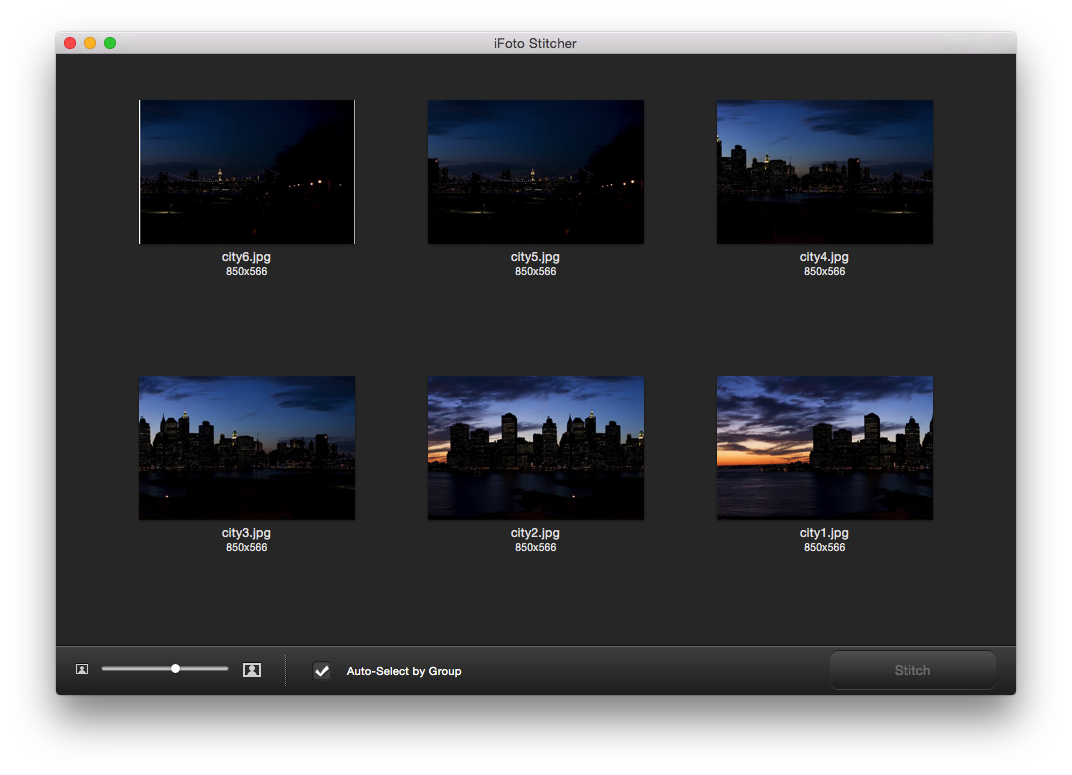Pick the city3.jpg image thumbnail
This screenshot has height=775, width=1072.
tap(247, 447)
